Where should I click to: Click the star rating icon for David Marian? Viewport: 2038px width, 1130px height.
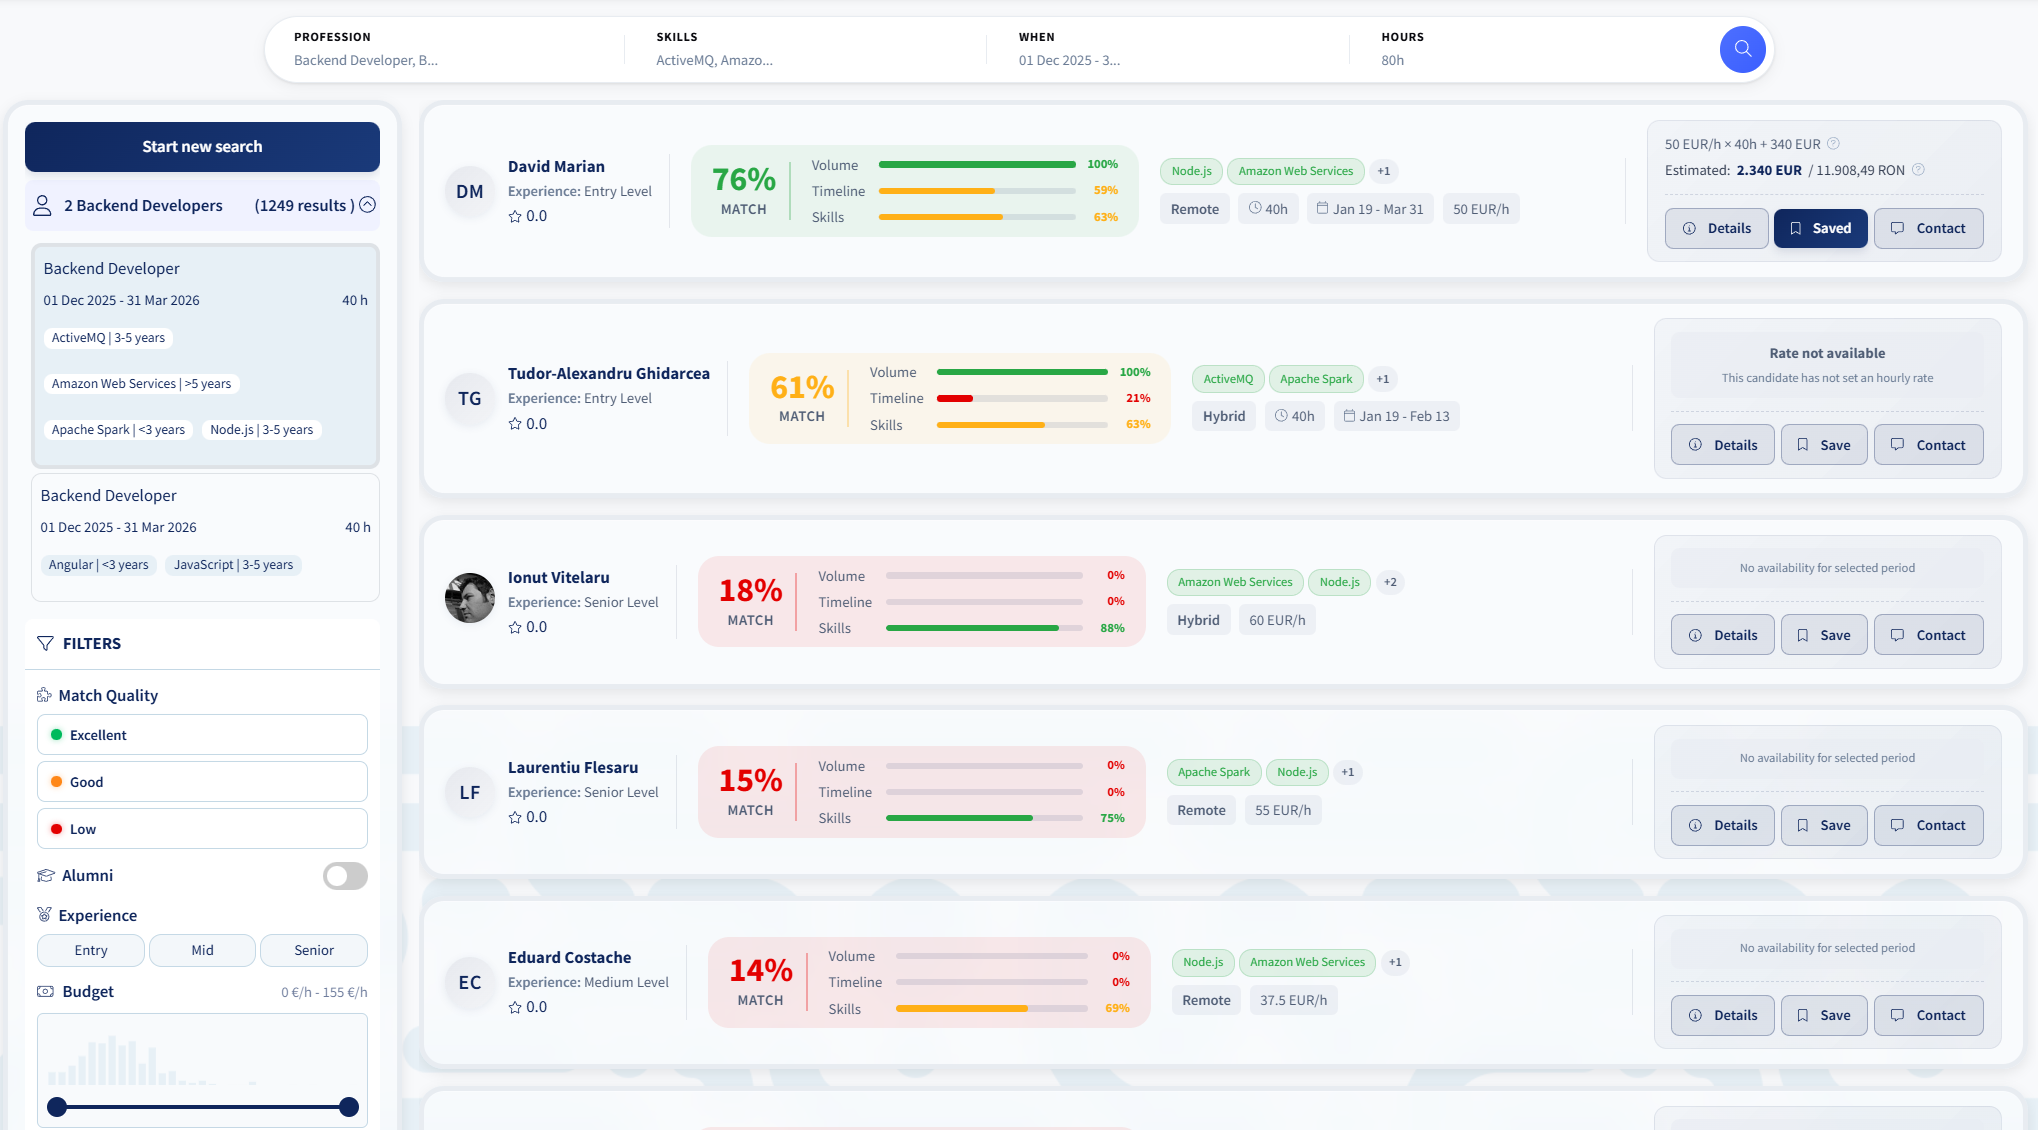[515, 216]
